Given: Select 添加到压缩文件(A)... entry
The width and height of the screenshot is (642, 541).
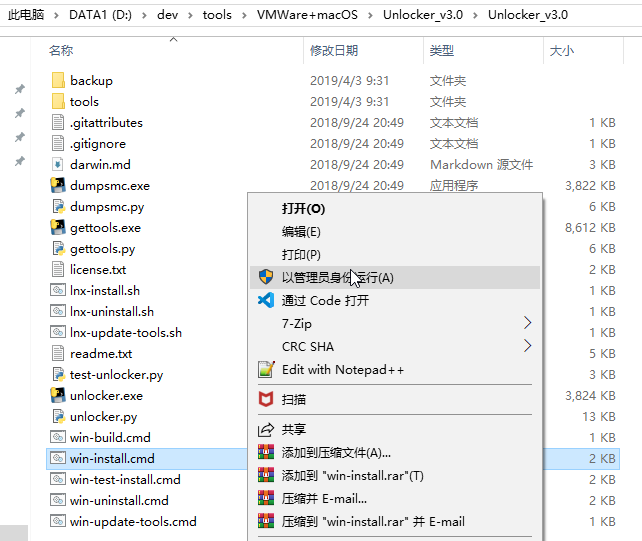Looking at the screenshot, I should coord(395,452).
